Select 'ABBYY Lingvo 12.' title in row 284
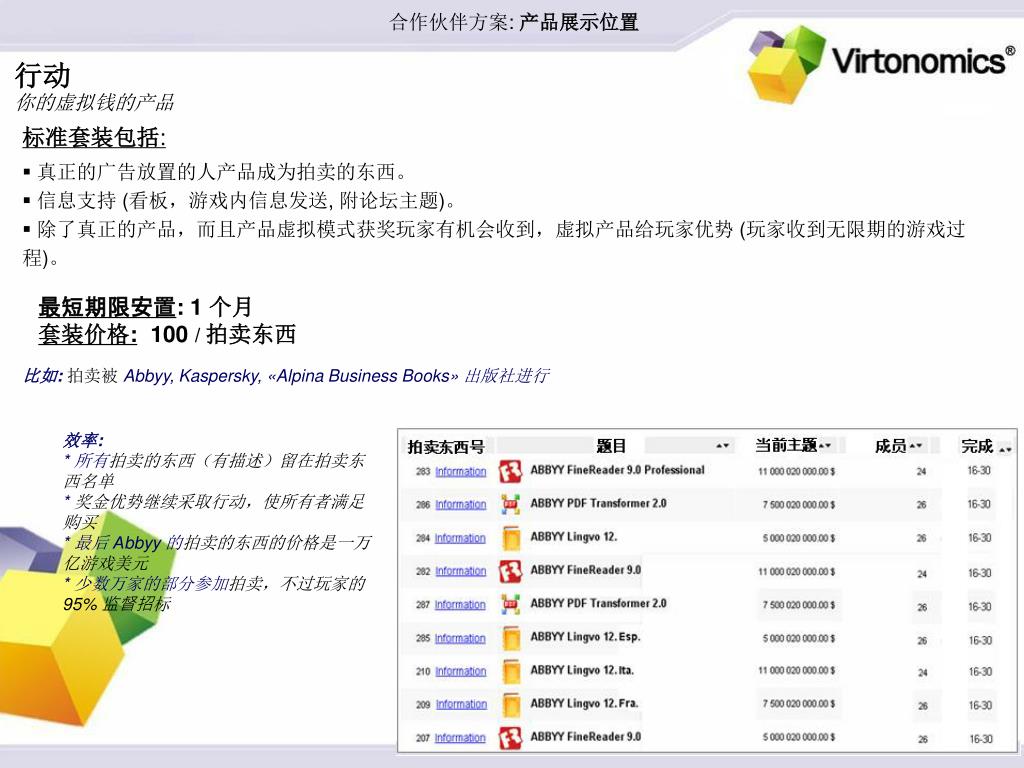Screen dimensions: 1024x768 coord(573,537)
